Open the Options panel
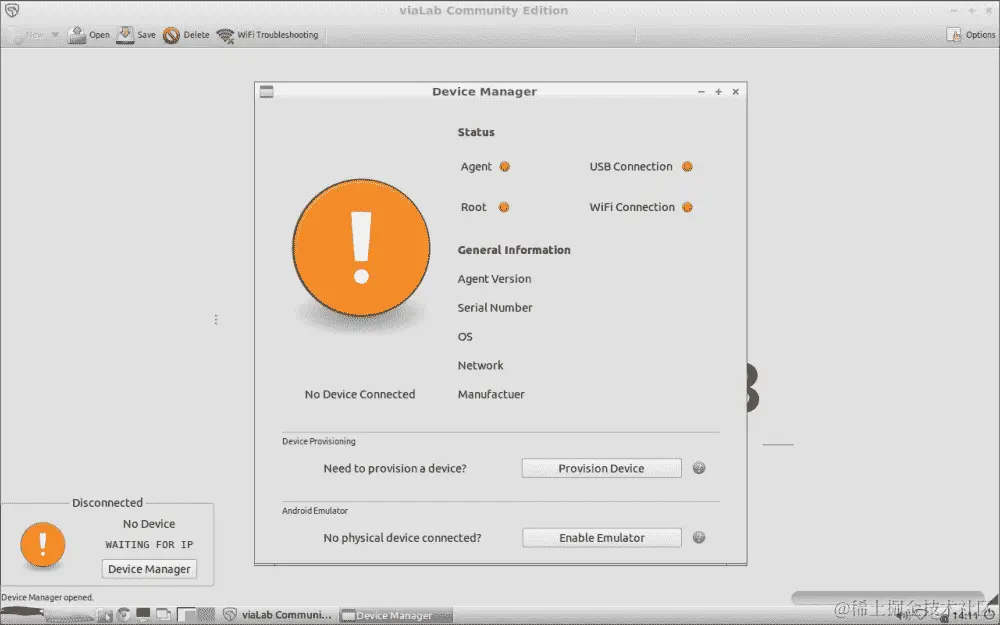The image size is (1000, 625). point(971,35)
